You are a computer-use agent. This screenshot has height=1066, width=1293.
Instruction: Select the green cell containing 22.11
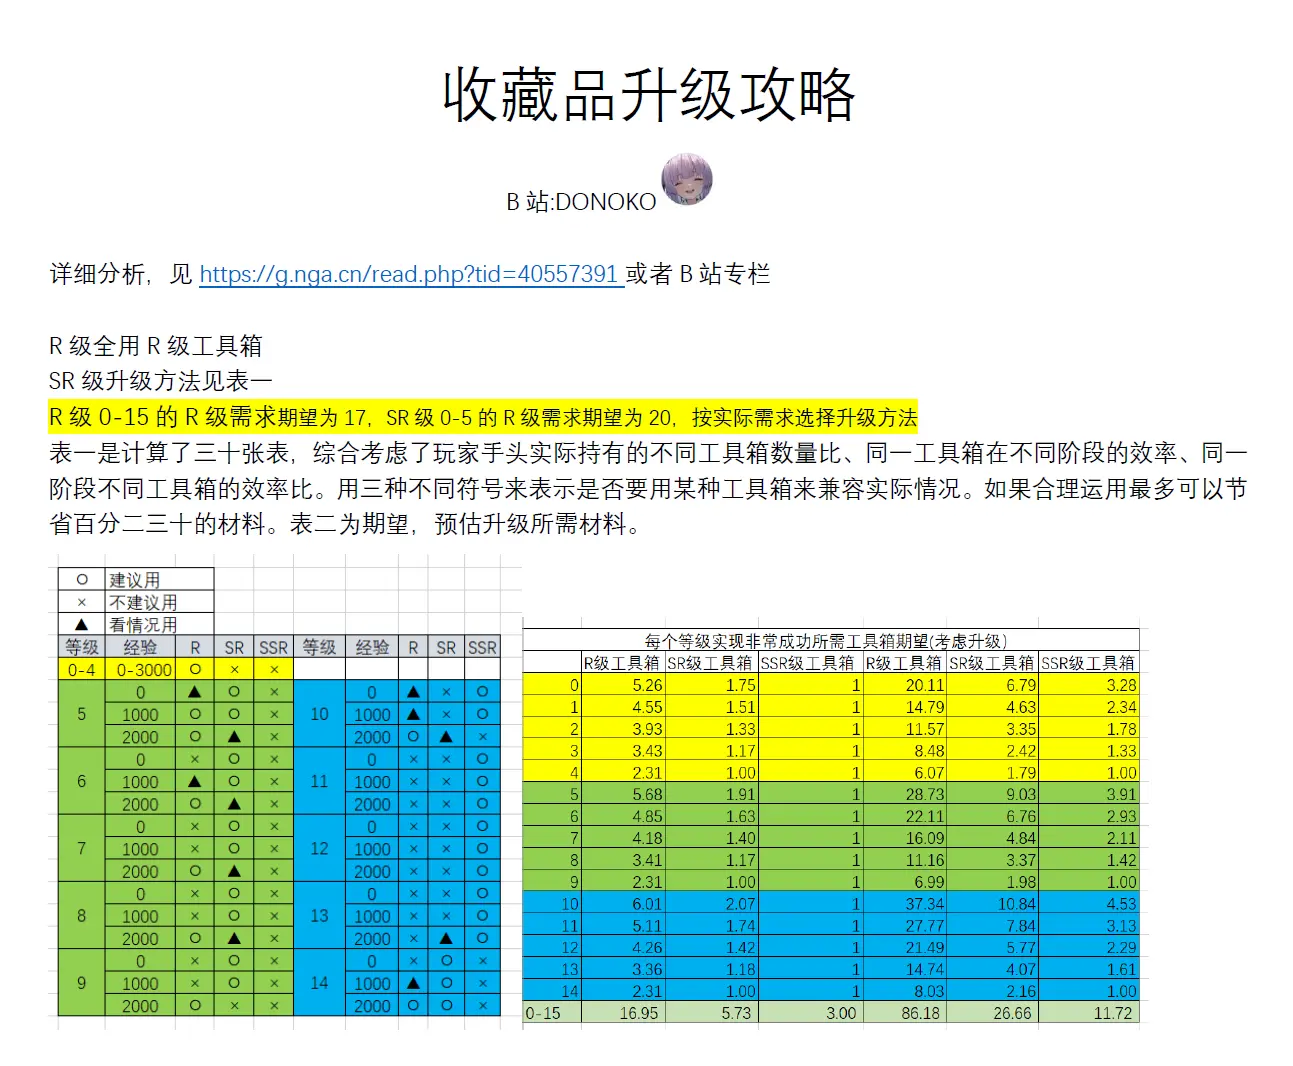(x=904, y=816)
